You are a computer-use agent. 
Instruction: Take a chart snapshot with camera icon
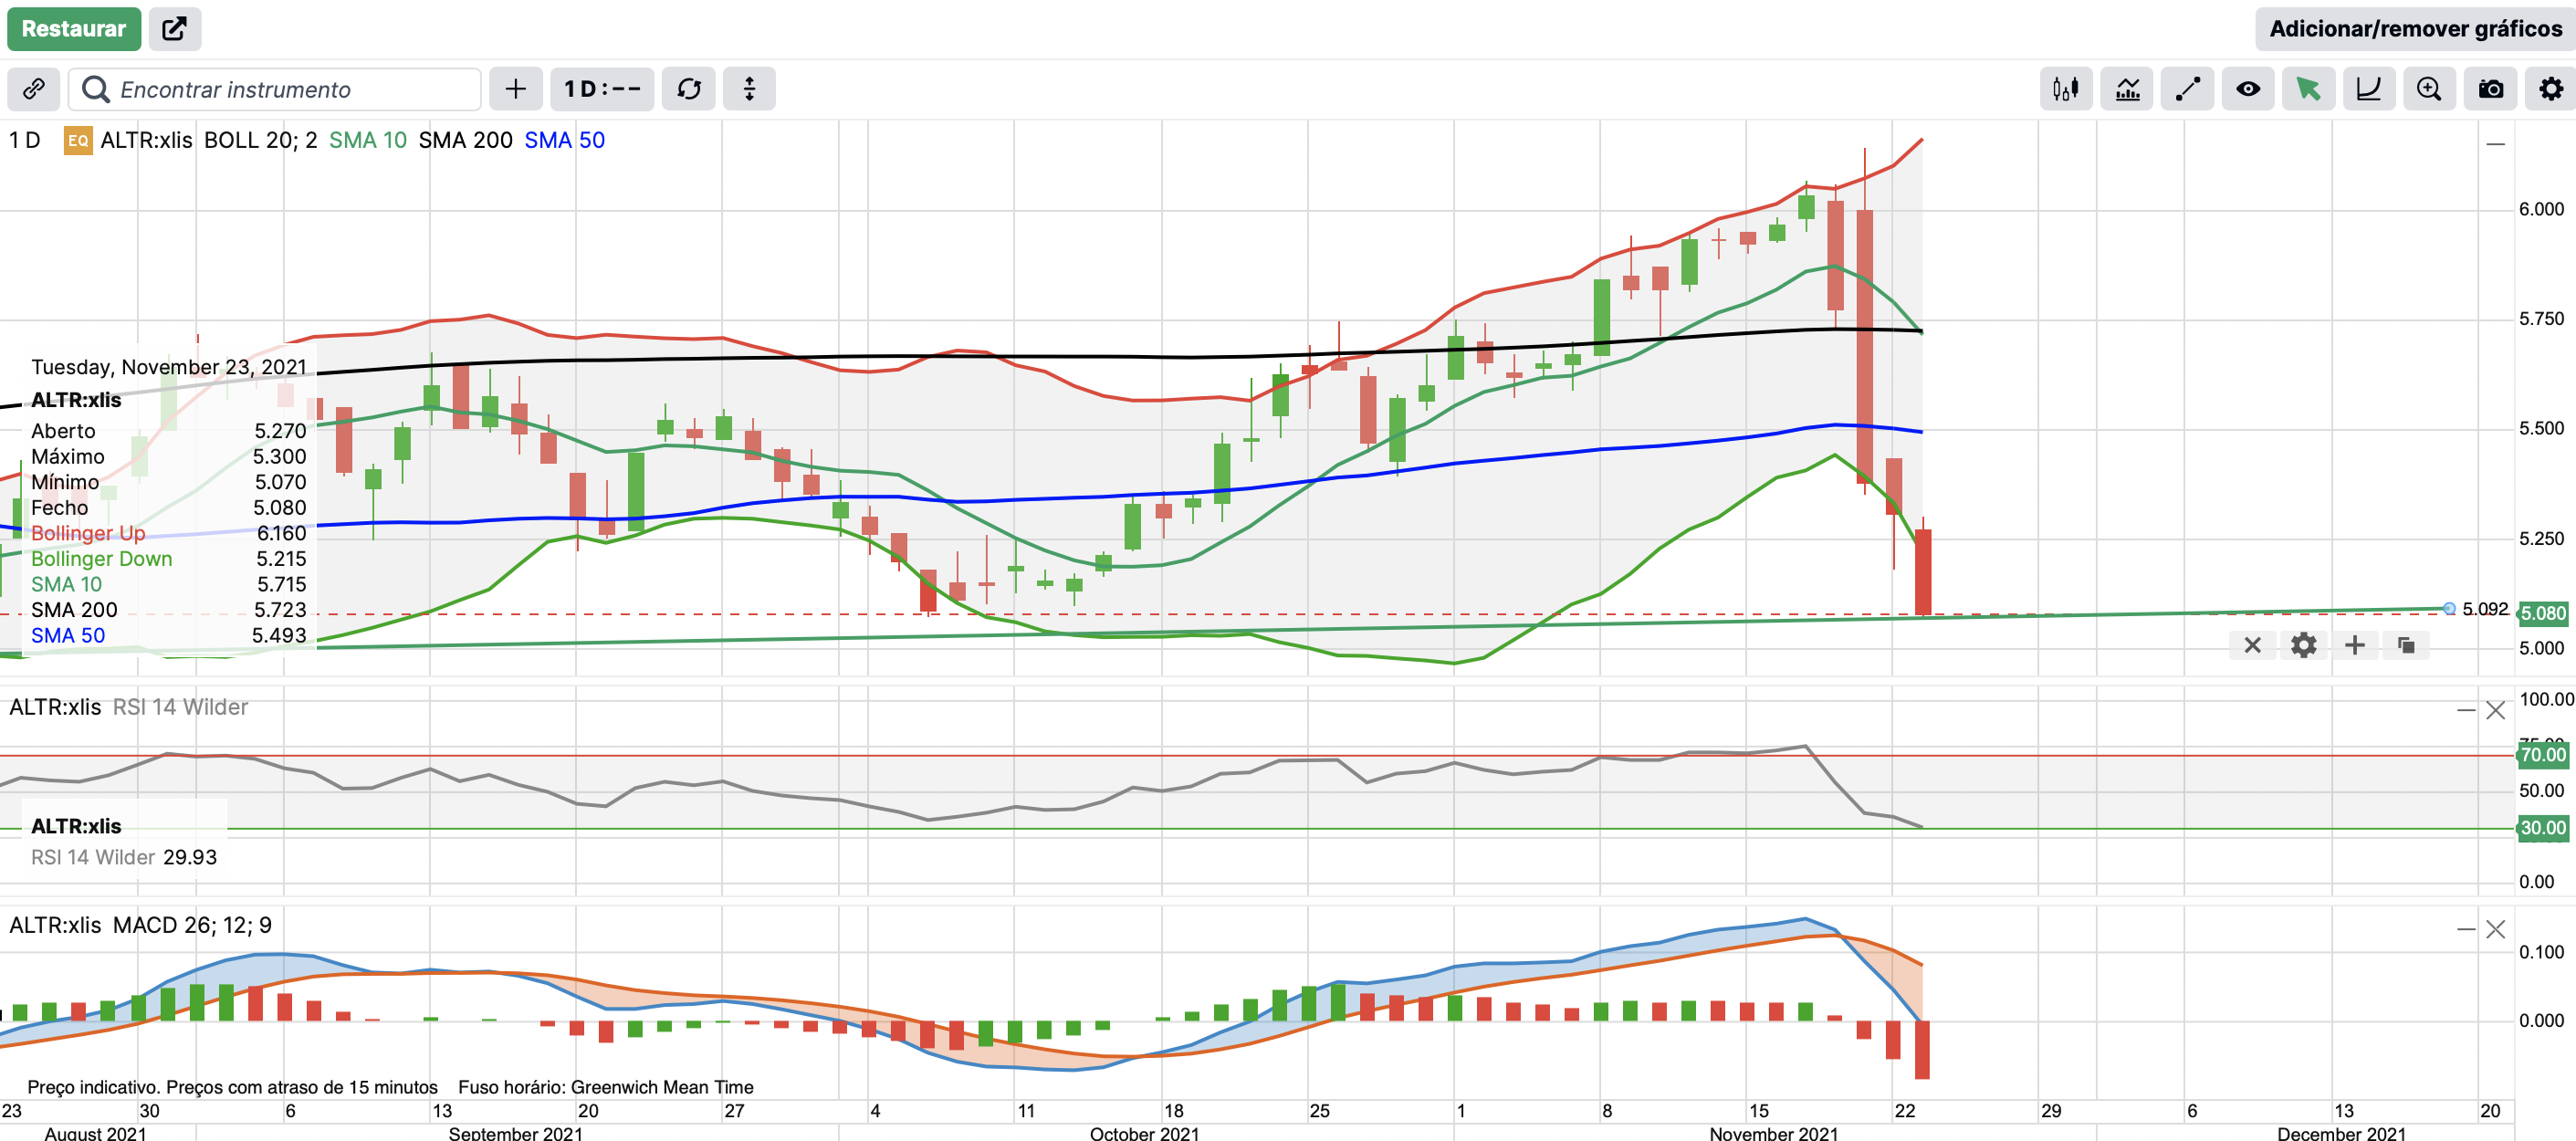[x=2490, y=89]
